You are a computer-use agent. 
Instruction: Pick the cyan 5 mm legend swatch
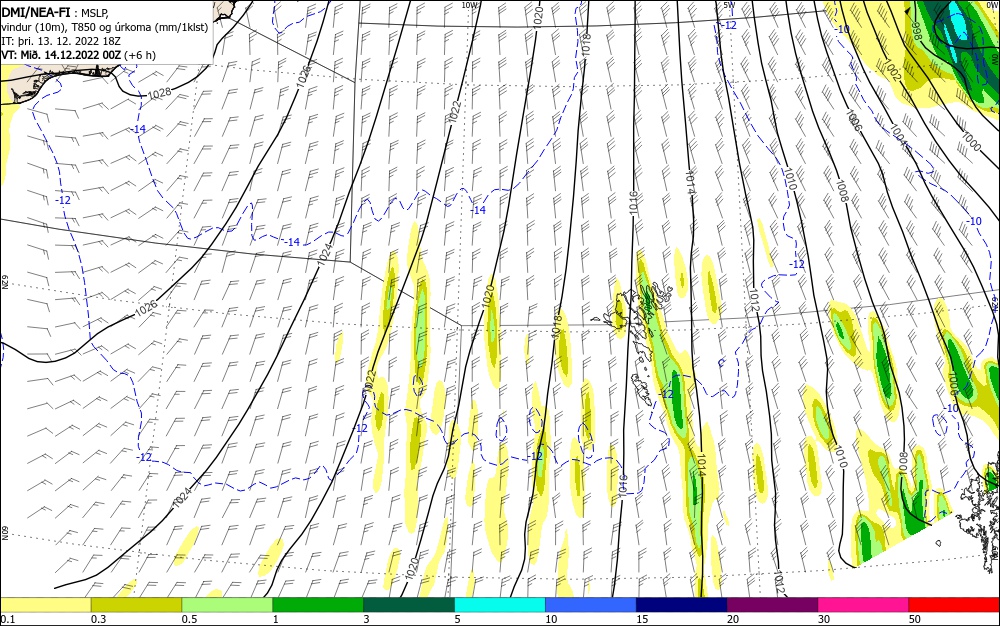click(500, 605)
